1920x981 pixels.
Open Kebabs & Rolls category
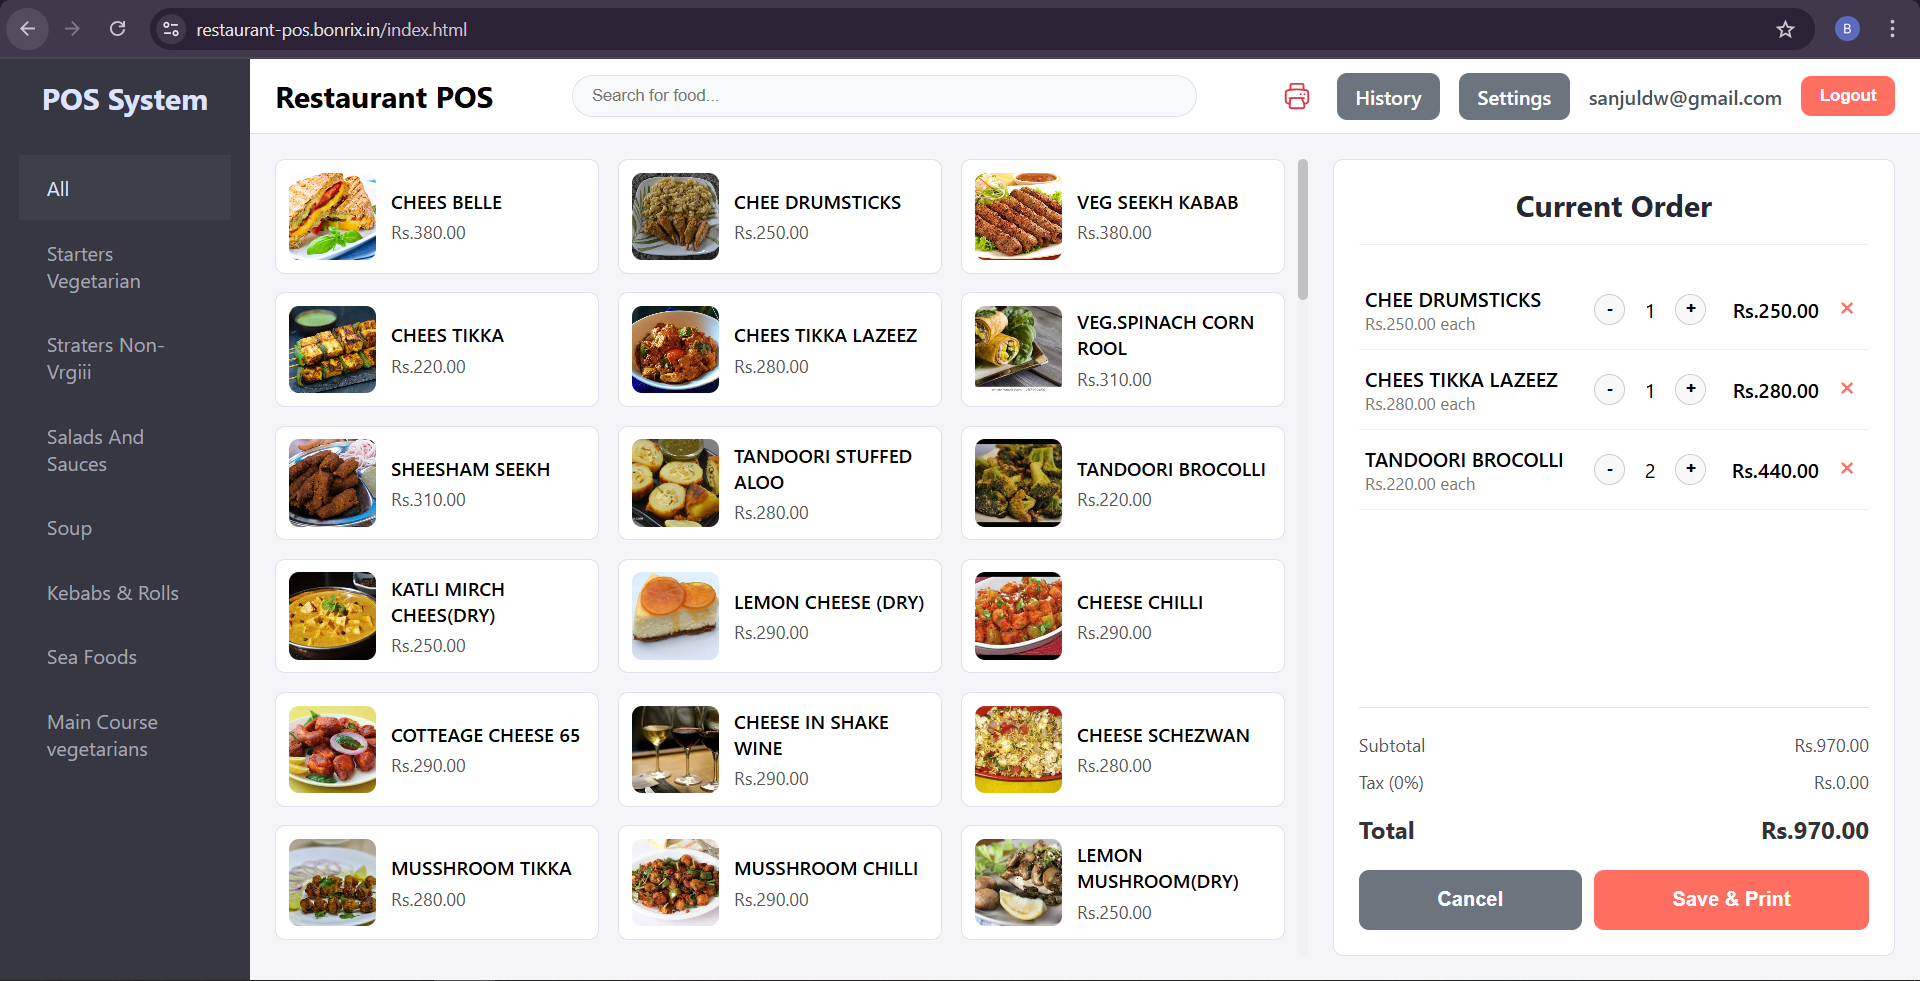click(x=112, y=593)
